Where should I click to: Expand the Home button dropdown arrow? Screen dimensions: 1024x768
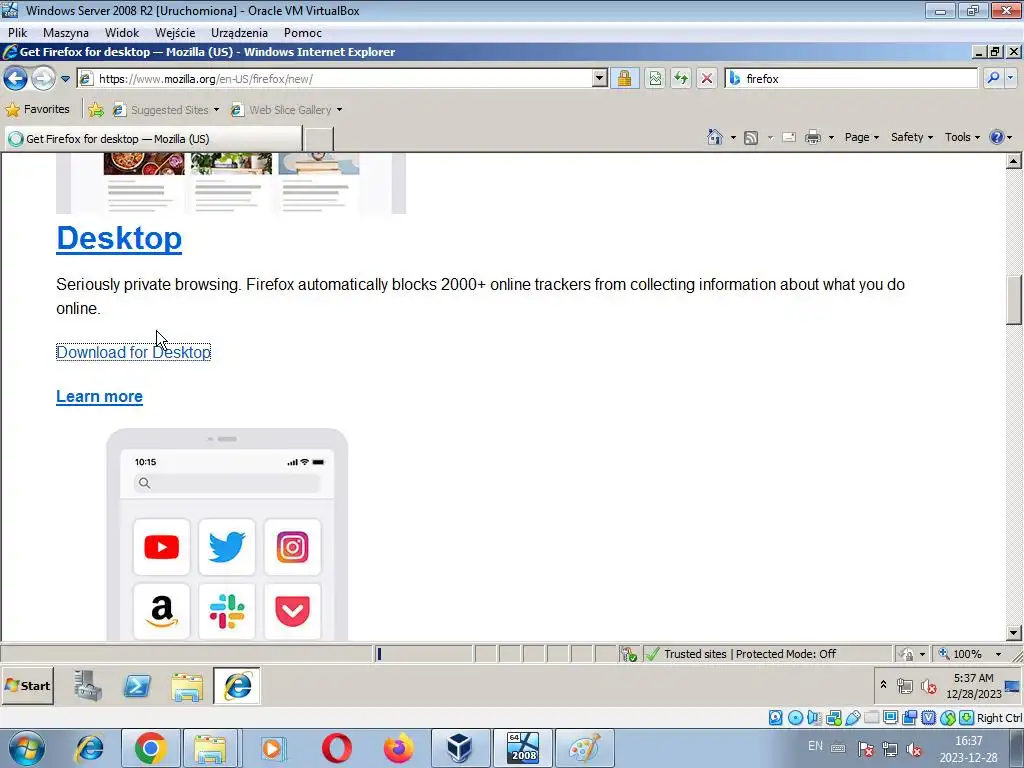coord(733,137)
